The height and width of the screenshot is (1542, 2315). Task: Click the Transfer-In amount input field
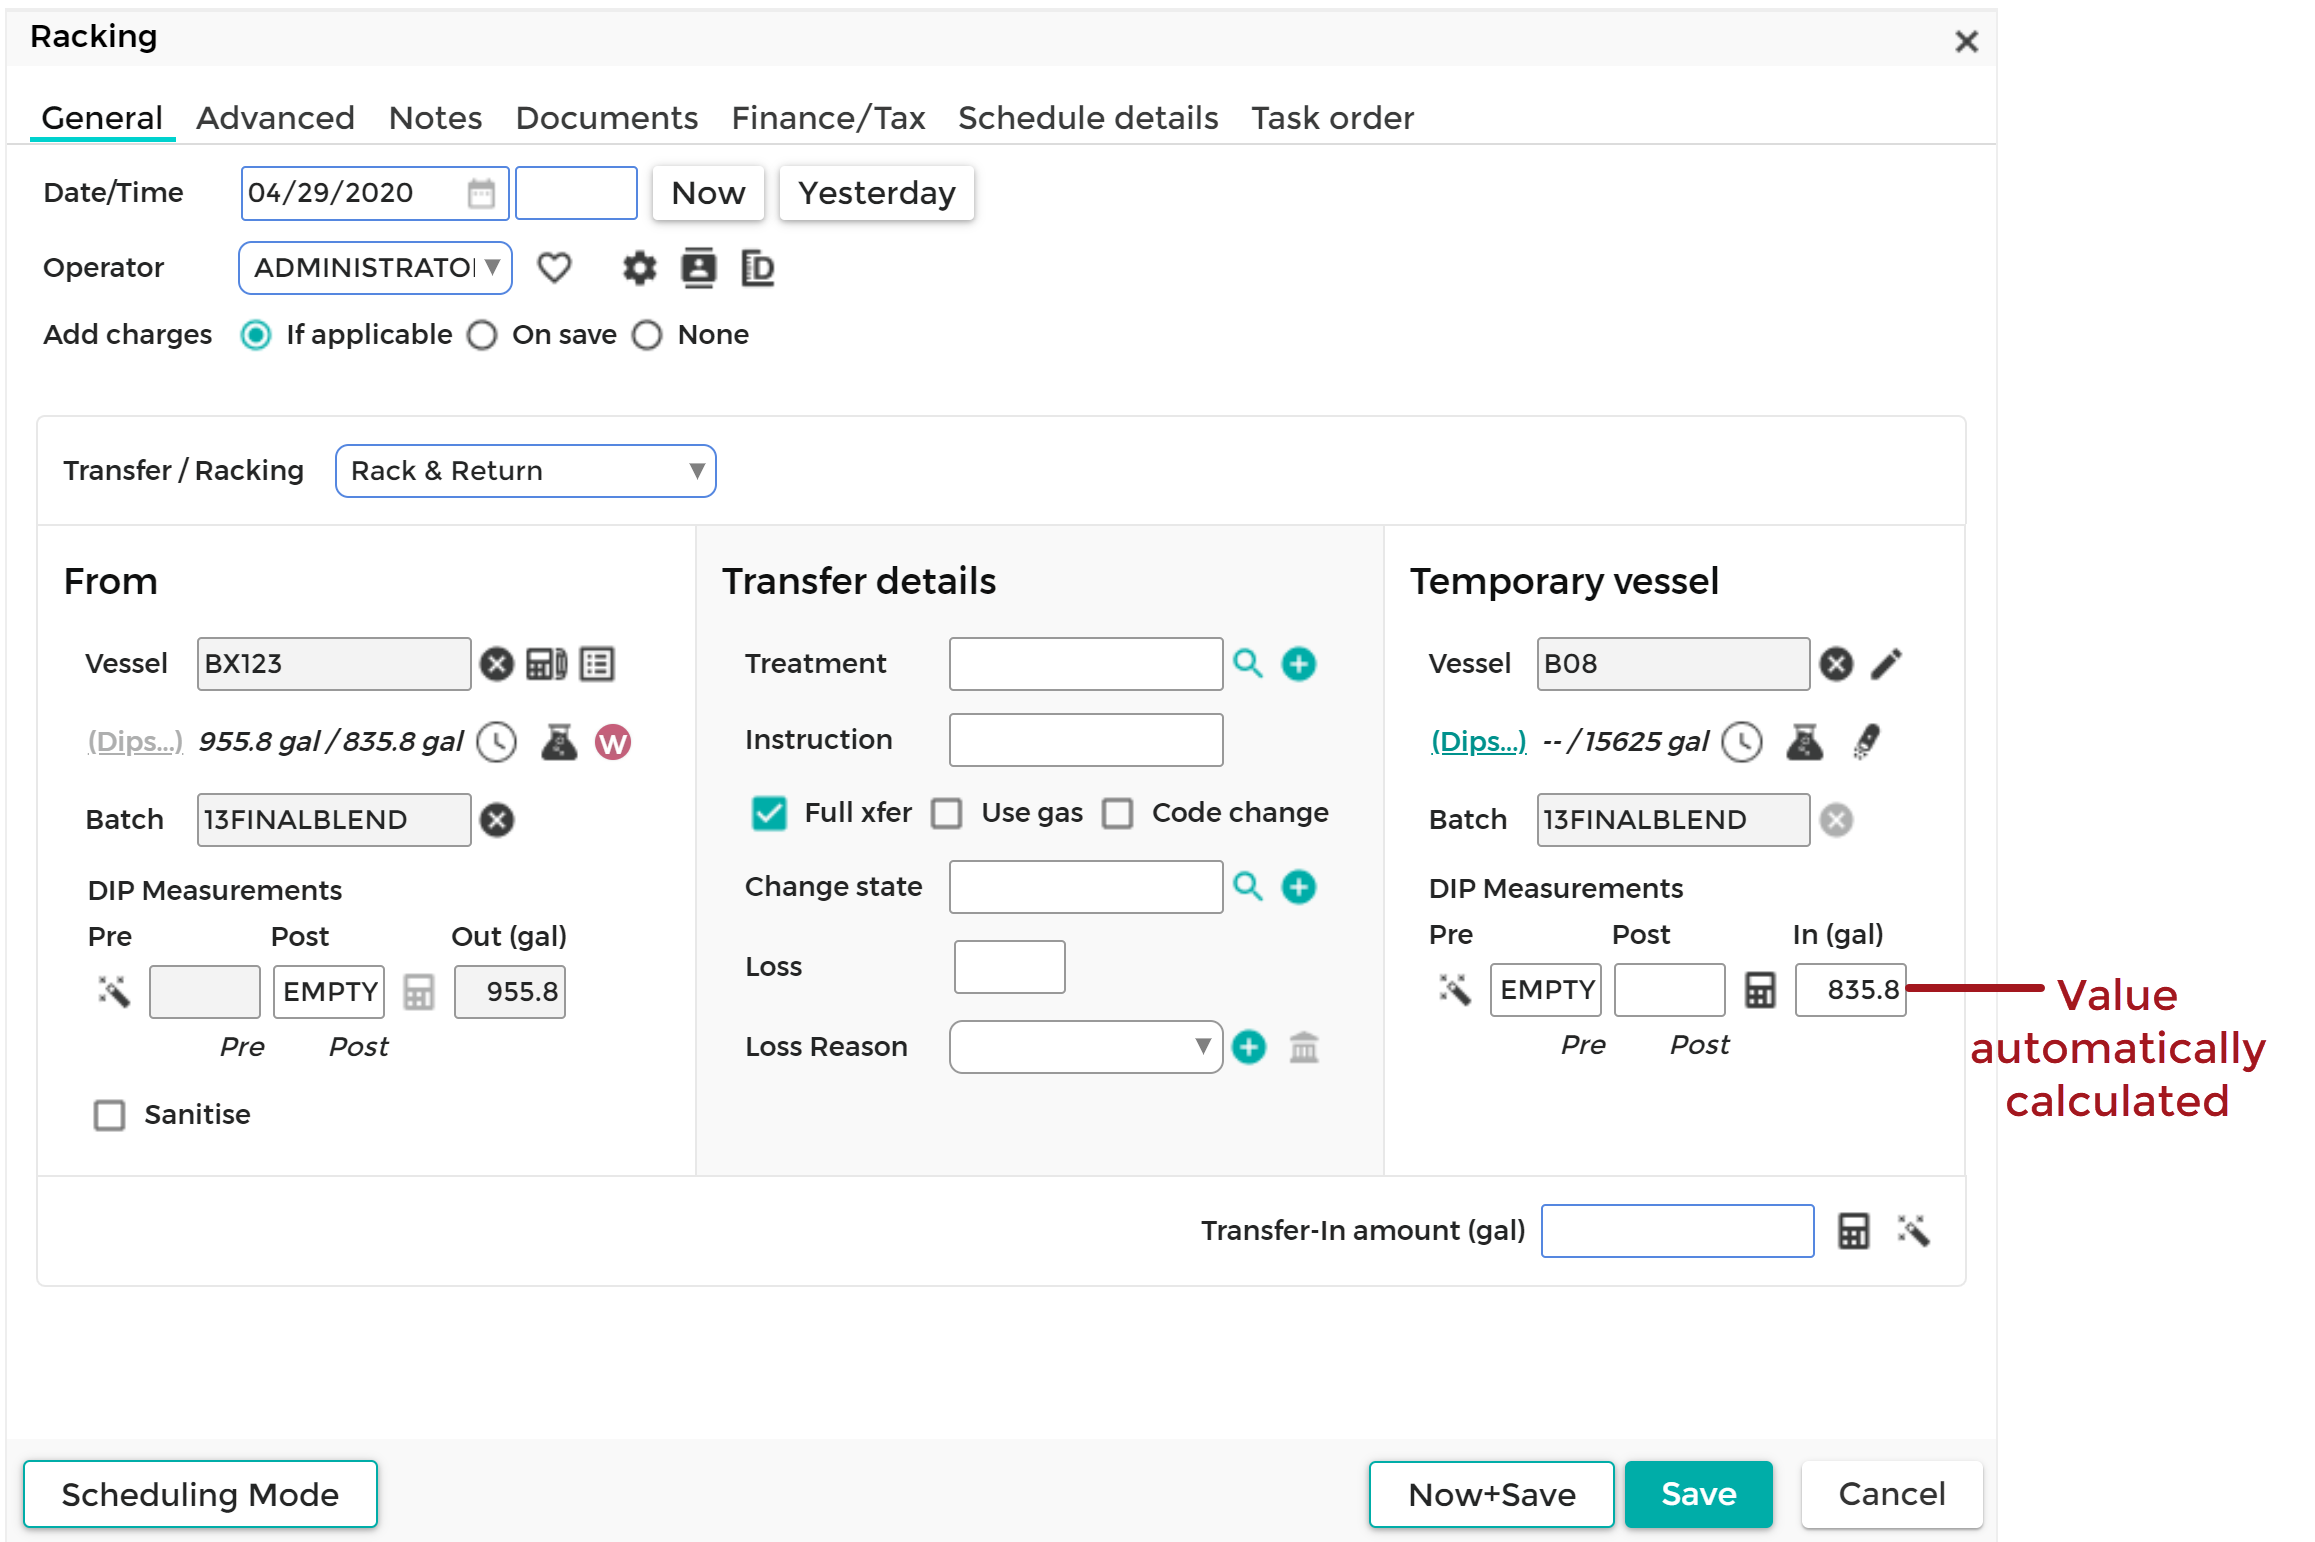click(1677, 1231)
